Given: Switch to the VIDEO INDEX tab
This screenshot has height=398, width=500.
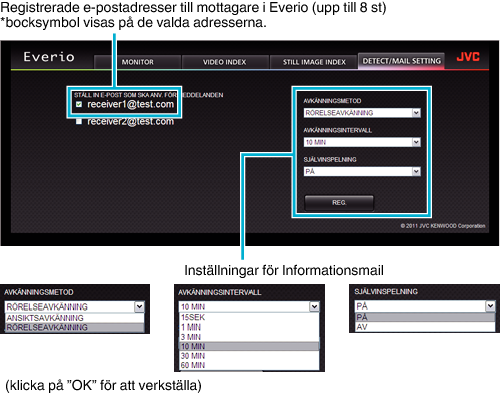Looking at the screenshot, I should point(225,62).
